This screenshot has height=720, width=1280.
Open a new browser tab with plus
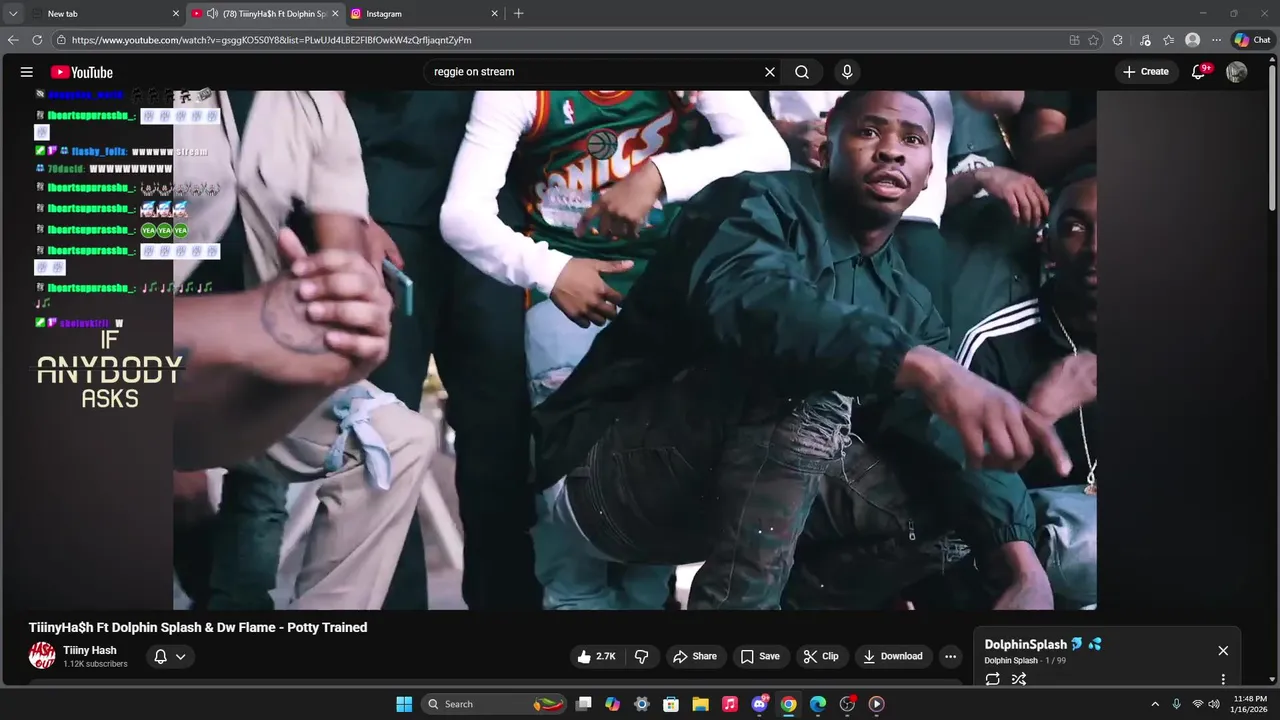(518, 13)
